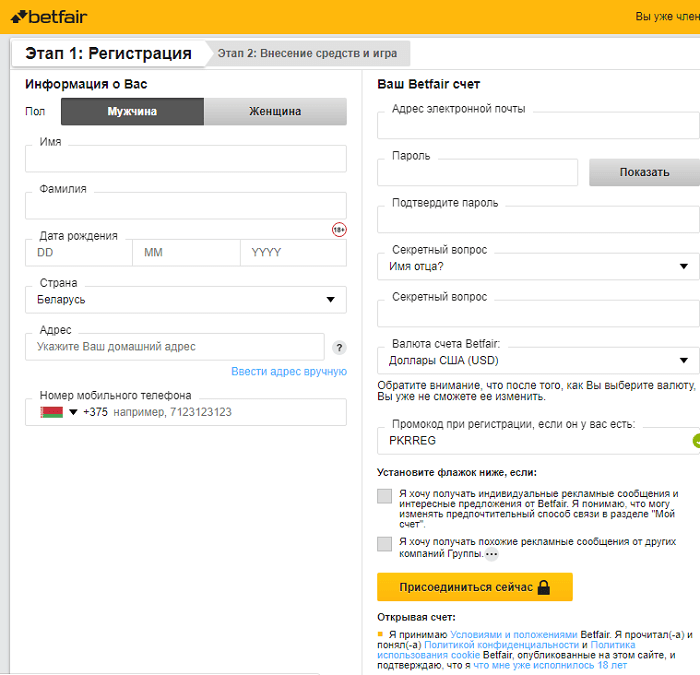
Task: Click the Belarus flag phone code selector
Action: coord(58,412)
